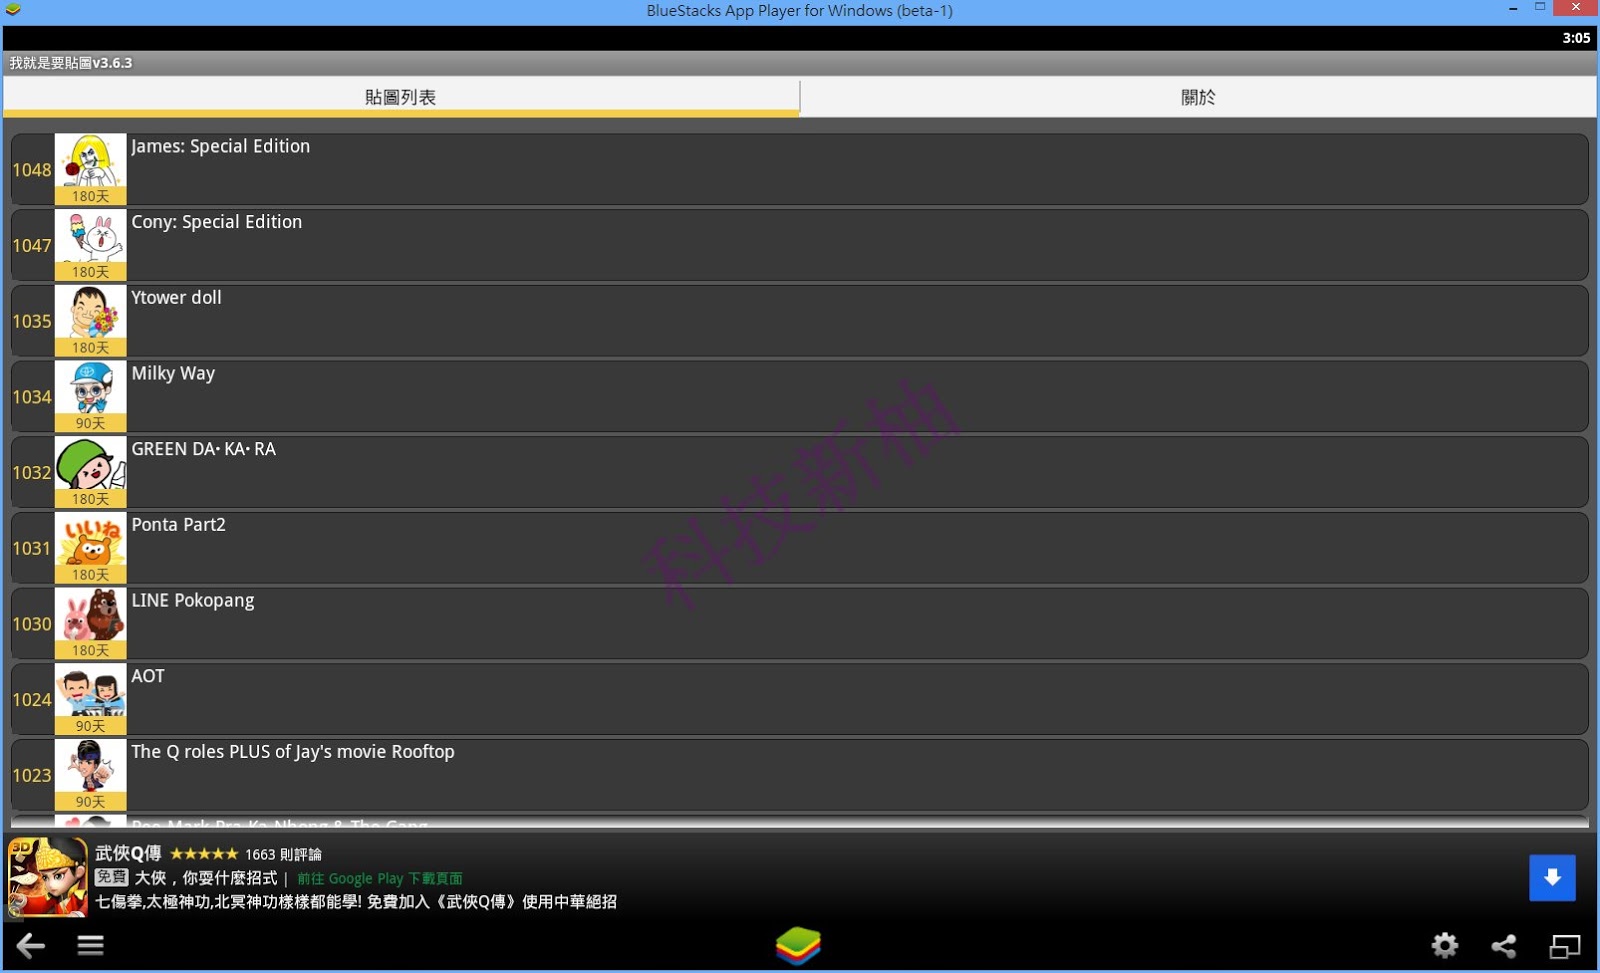Screen dimensions: 1600x973
Task: Click sticker number 1023
Action: pyautogui.click(x=32, y=775)
